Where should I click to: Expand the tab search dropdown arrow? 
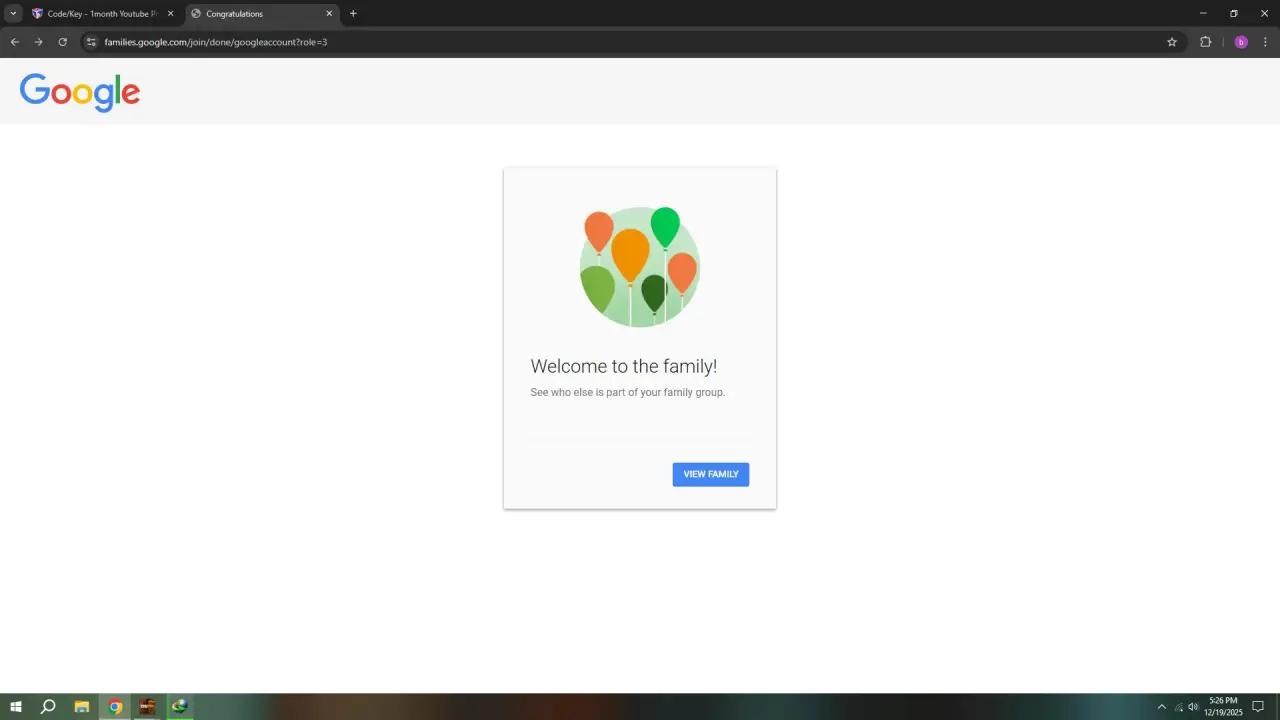click(13, 14)
